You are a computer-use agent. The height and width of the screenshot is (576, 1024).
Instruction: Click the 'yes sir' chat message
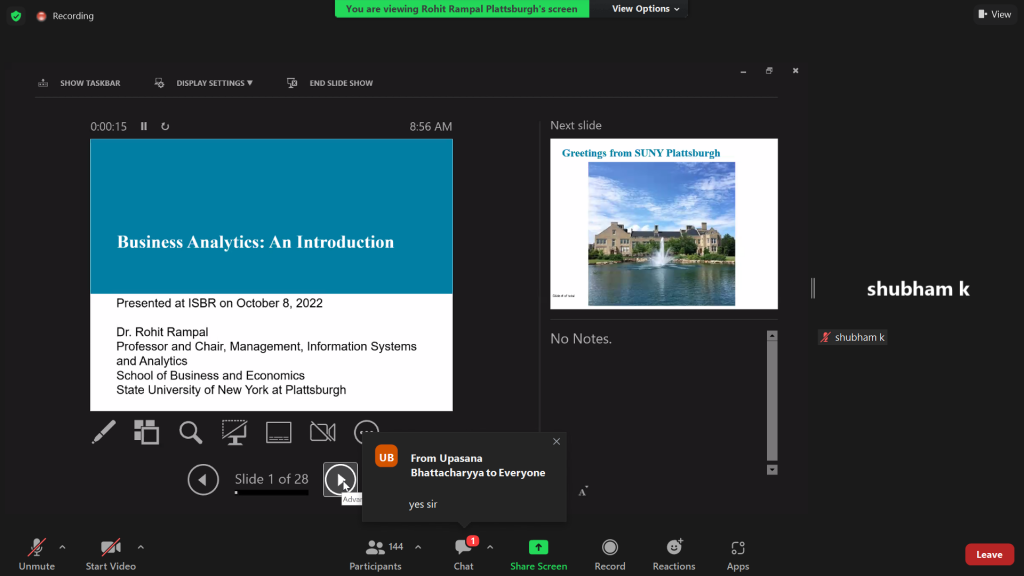423,504
